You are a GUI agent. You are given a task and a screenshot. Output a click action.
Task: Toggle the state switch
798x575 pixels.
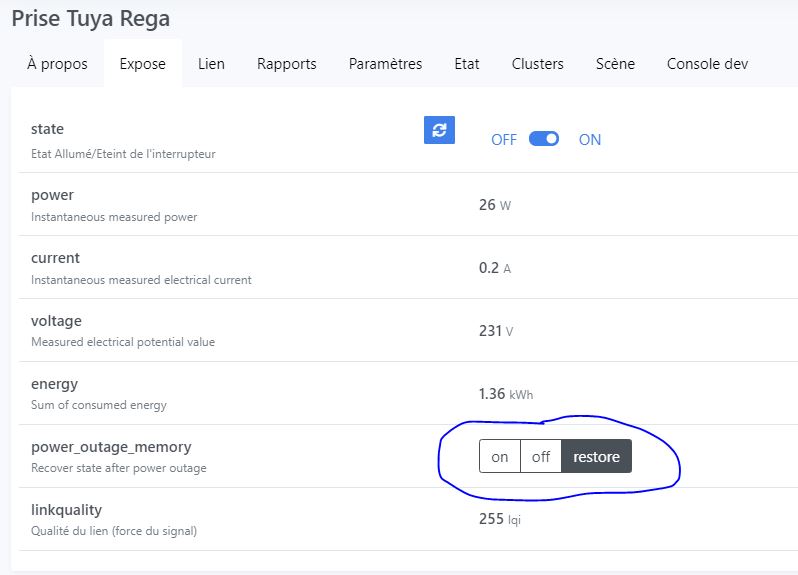544,139
